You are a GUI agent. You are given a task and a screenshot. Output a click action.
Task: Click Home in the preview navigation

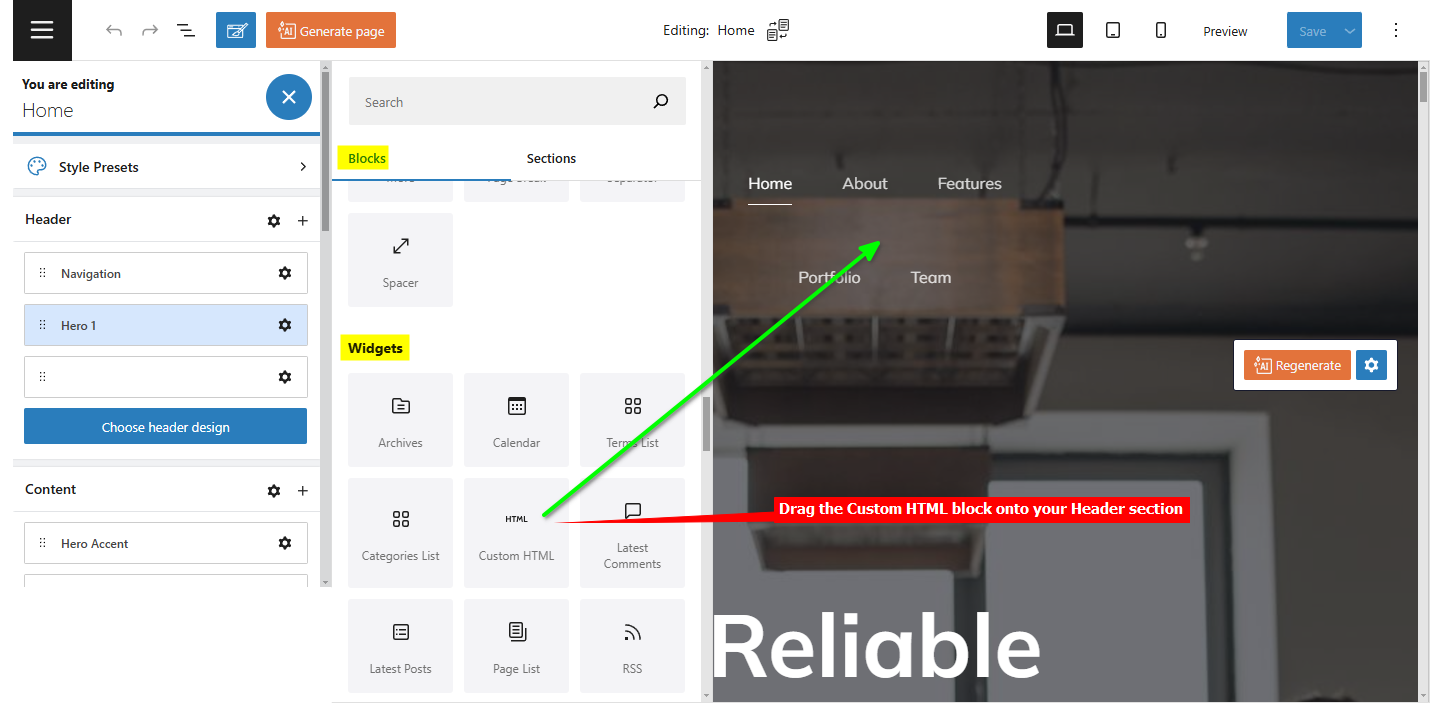[x=770, y=184]
